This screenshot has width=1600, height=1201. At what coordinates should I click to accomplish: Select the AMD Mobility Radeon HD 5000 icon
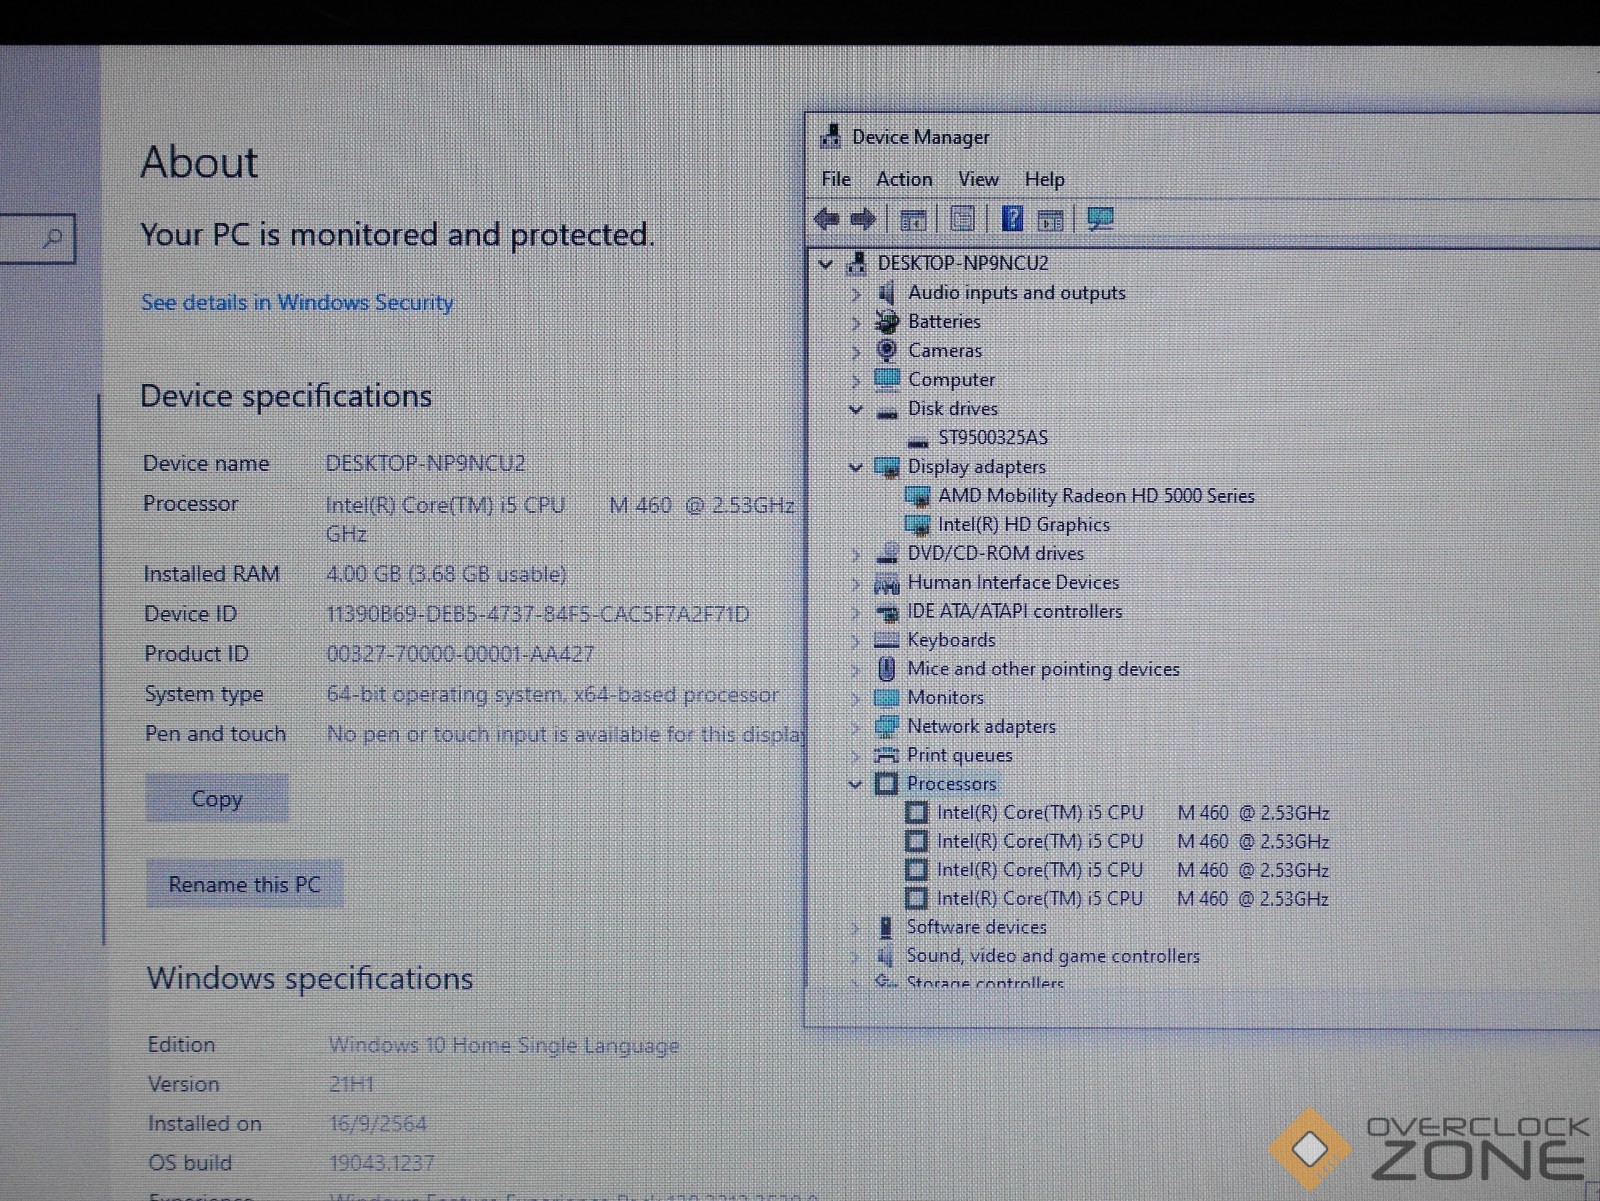click(x=917, y=495)
